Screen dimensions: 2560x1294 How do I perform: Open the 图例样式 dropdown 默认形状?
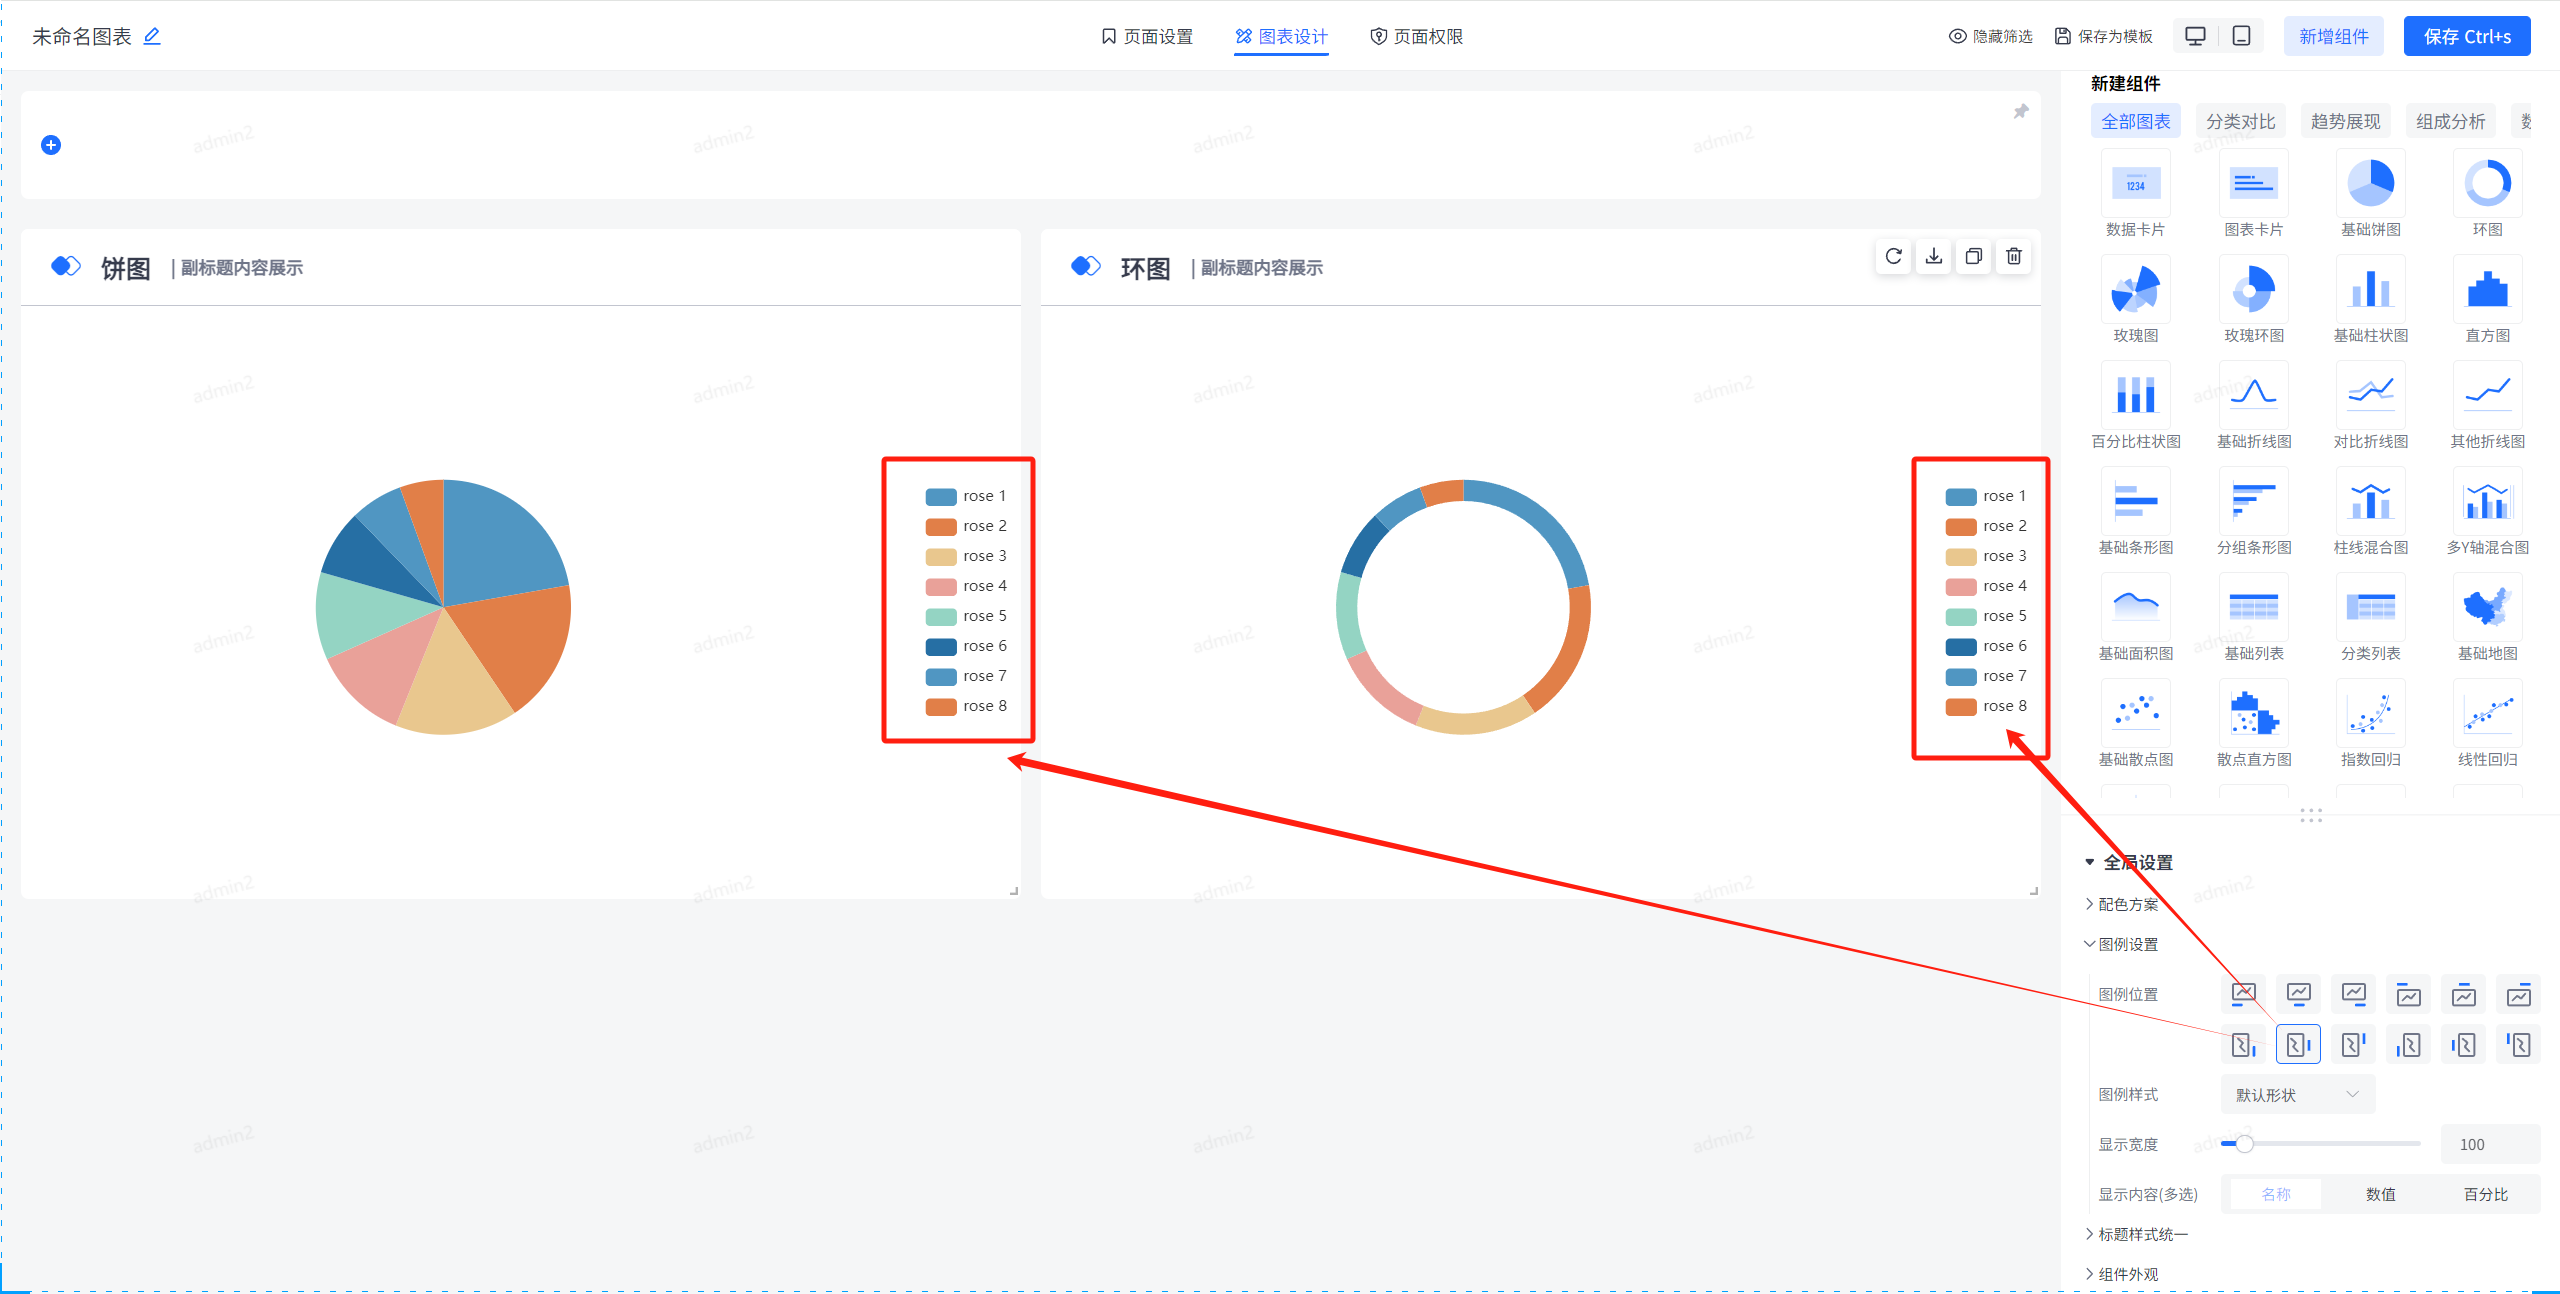coord(2297,1094)
